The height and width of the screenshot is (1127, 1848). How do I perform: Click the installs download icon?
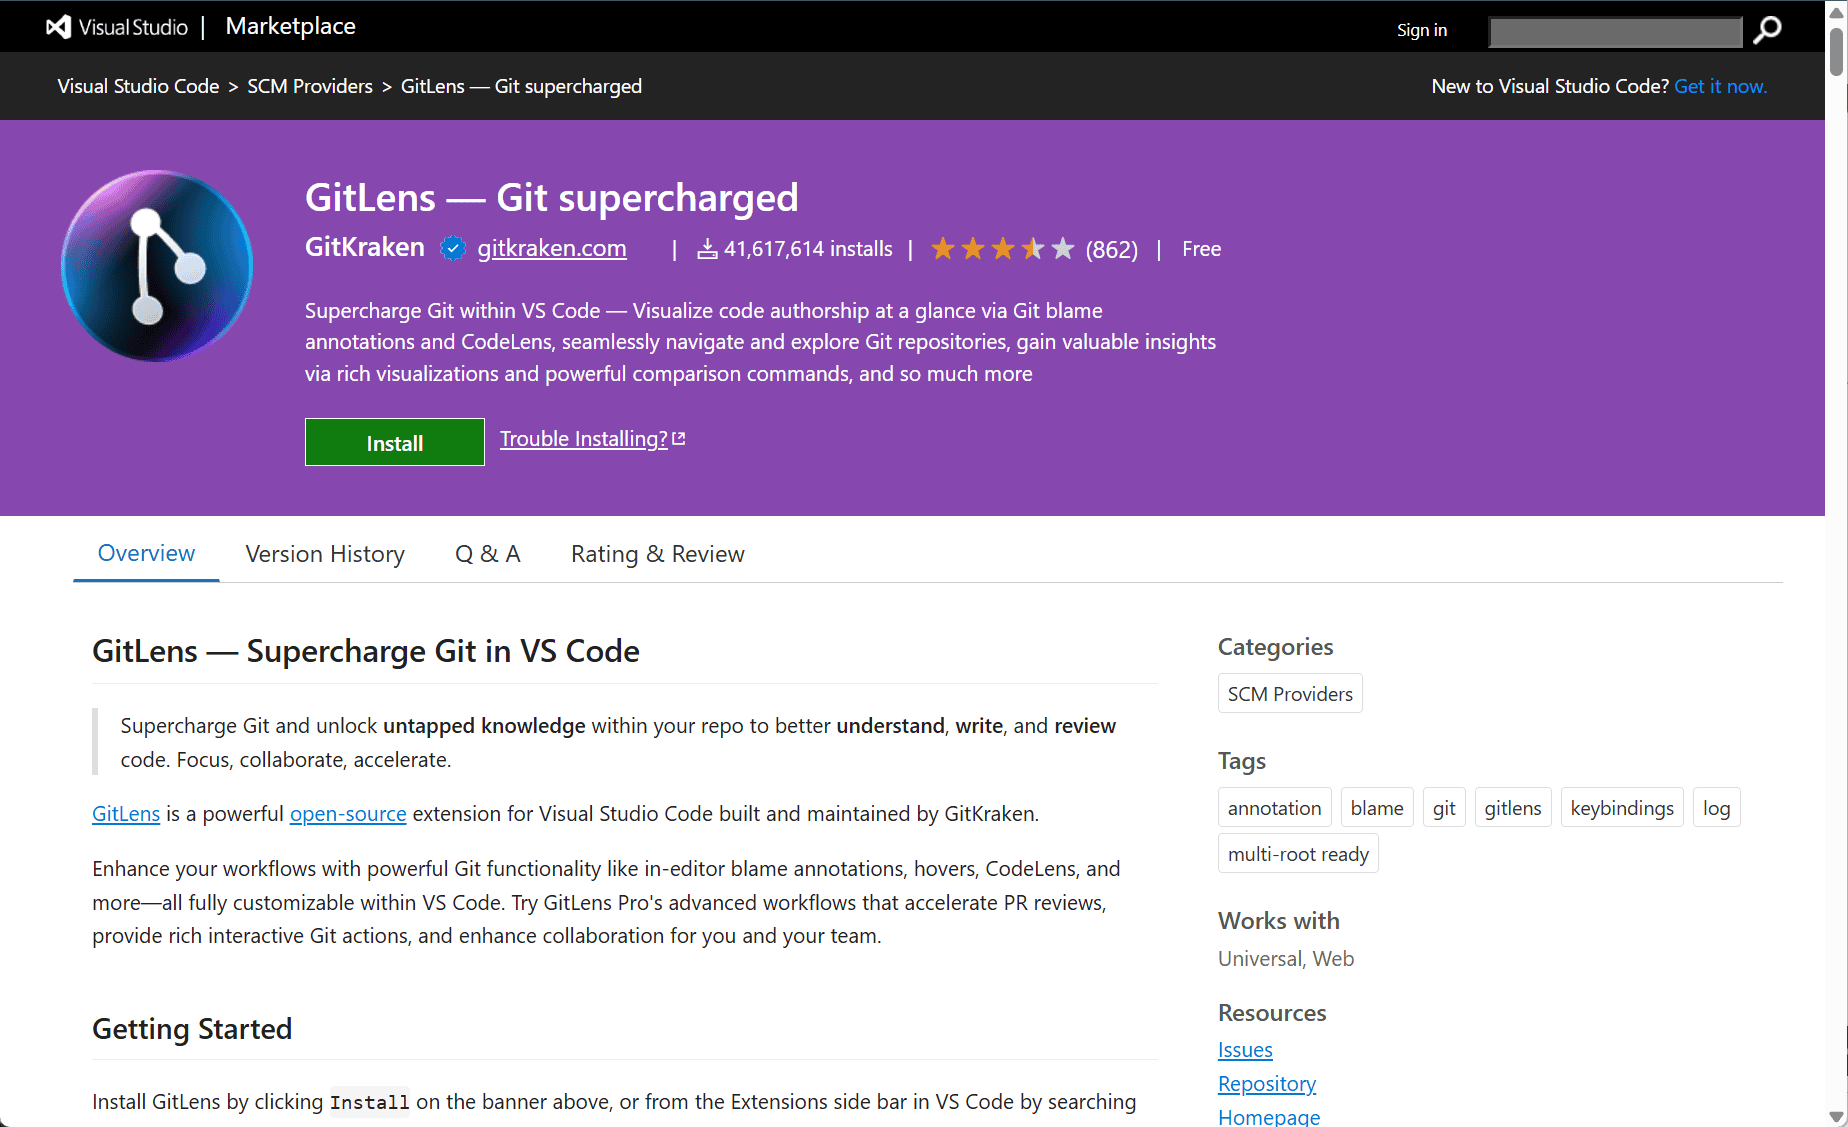[708, 248]
